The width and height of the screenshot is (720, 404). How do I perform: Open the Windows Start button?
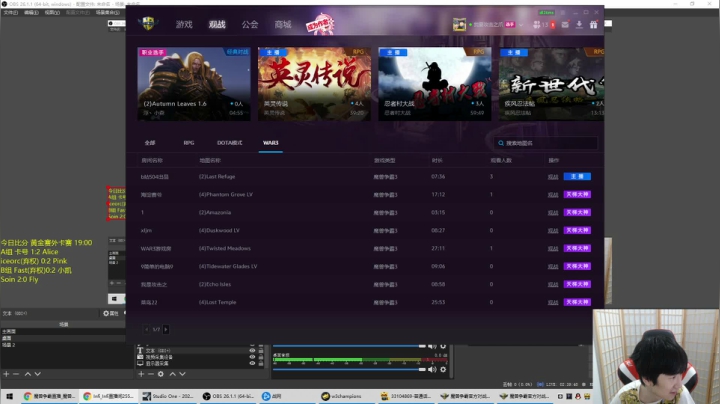click(10, 396)
